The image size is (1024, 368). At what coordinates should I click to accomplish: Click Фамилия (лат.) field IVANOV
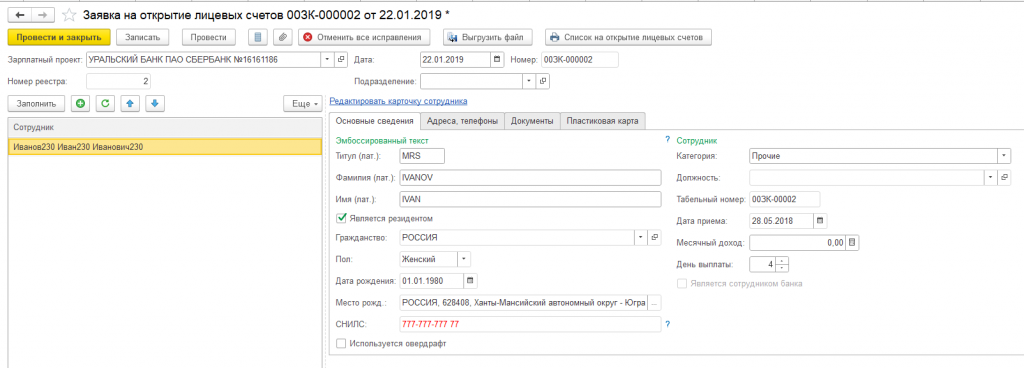point(530,177)
